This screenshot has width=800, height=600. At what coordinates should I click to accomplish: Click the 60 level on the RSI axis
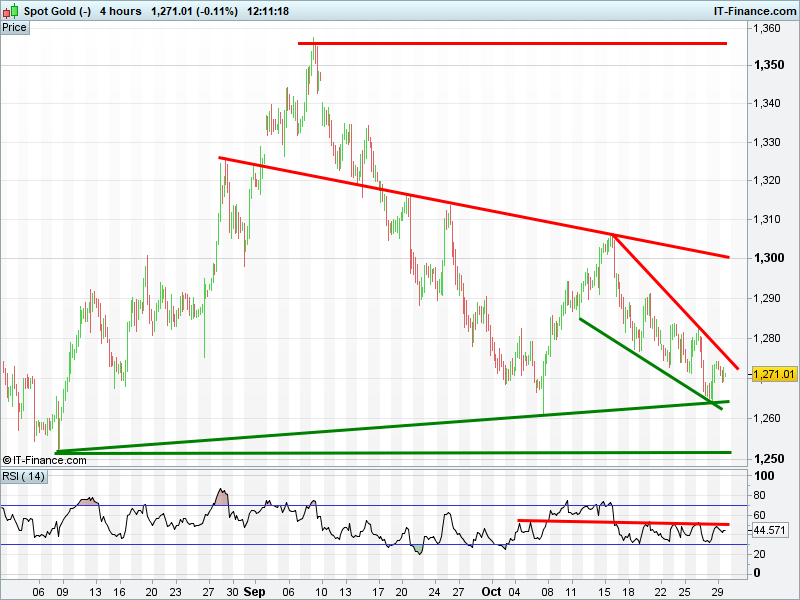tap(759, 515)
